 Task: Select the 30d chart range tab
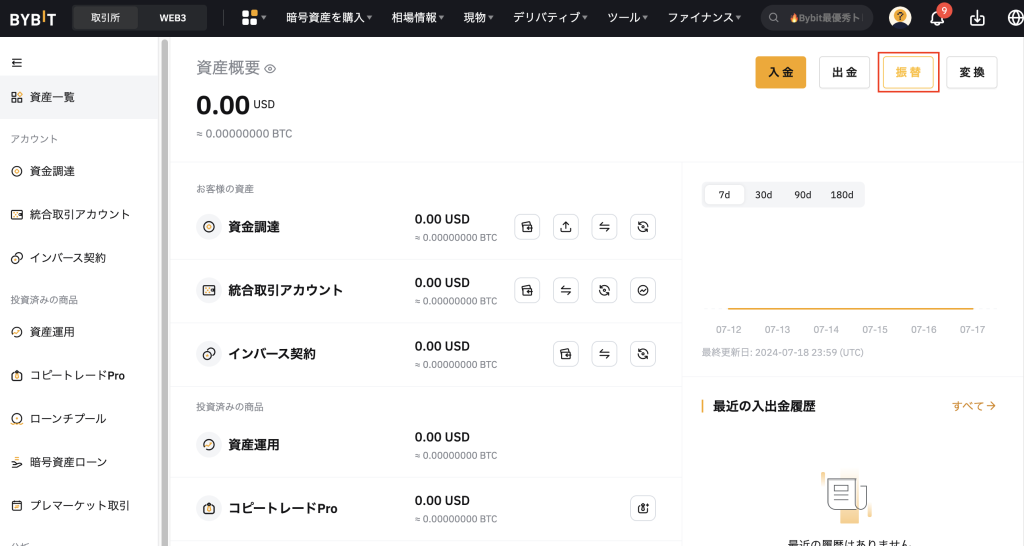click(x=763, y=195)
